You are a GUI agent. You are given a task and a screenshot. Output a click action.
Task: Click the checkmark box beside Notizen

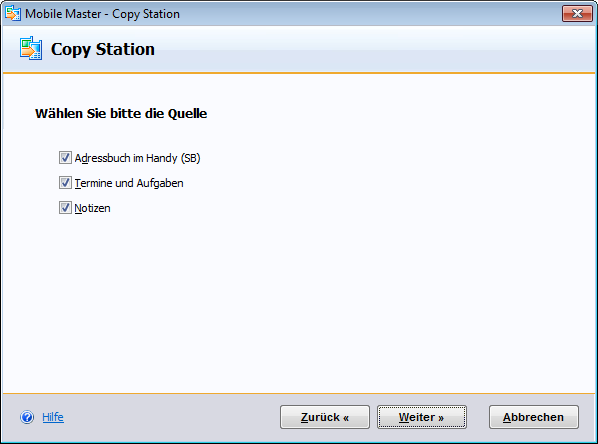[x=65, y=208]
